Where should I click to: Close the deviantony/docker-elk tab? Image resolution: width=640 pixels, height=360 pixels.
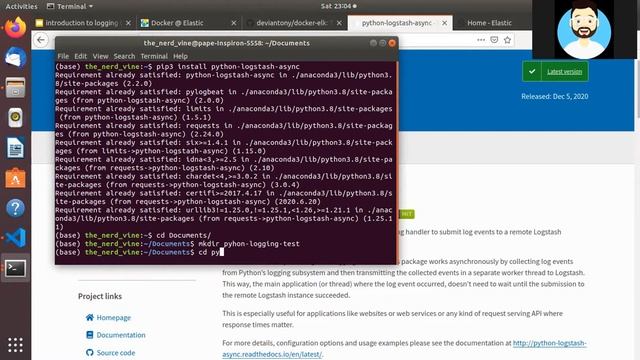339,23
